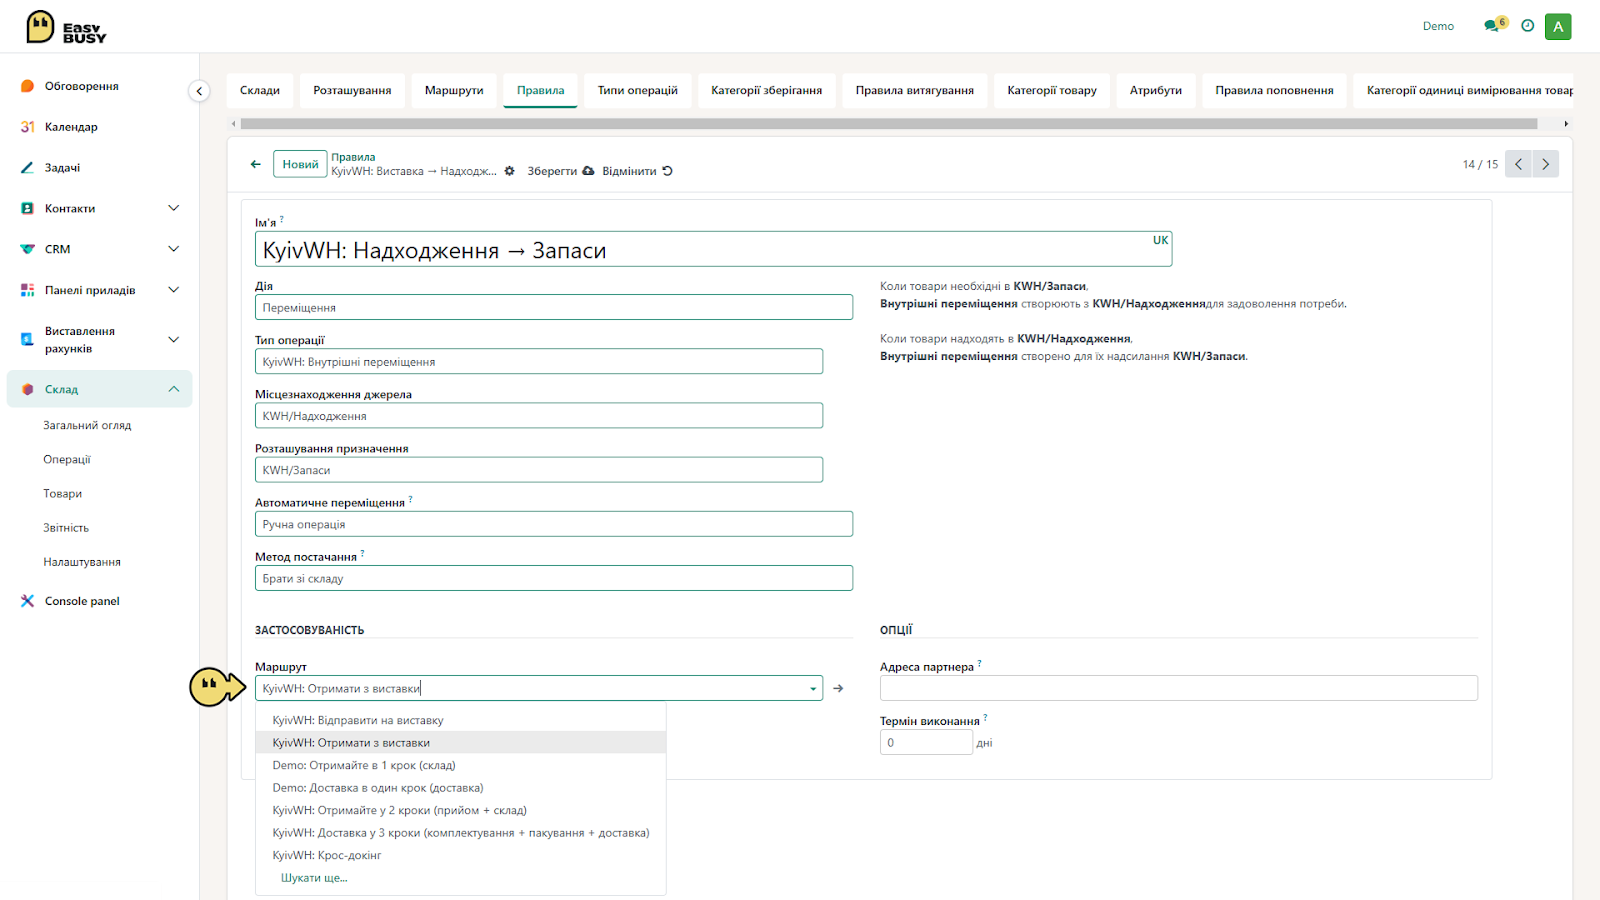The image size is (1600, 900).
Task: Select Demo: Отримайте в 1 крок option
Action: pos(461,765)
